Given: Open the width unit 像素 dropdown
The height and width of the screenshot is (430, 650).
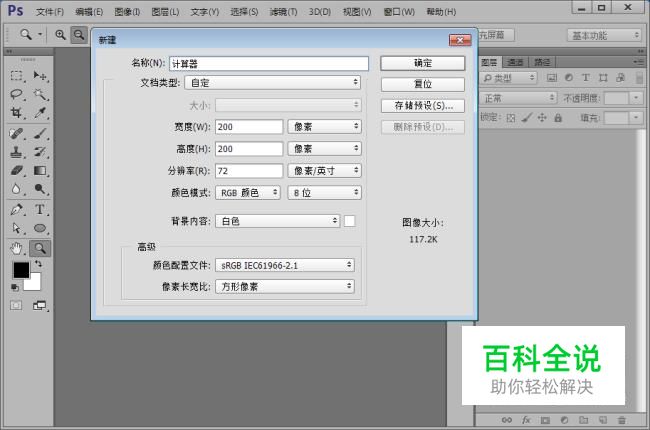Looking at the screenshot, I should [x=325, y=126].
